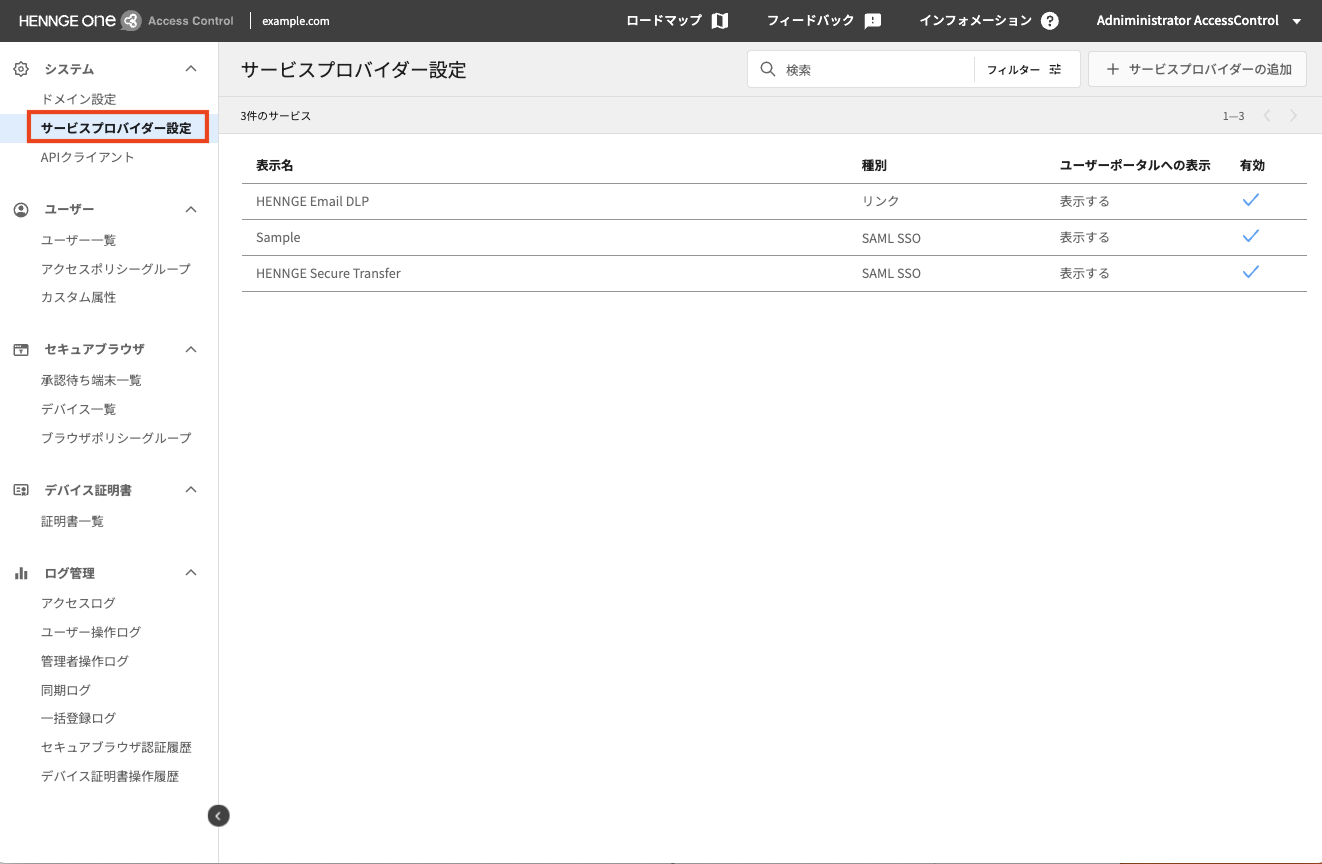Select サービスプロバイダー設定 in sidebar

coord(116,128)
